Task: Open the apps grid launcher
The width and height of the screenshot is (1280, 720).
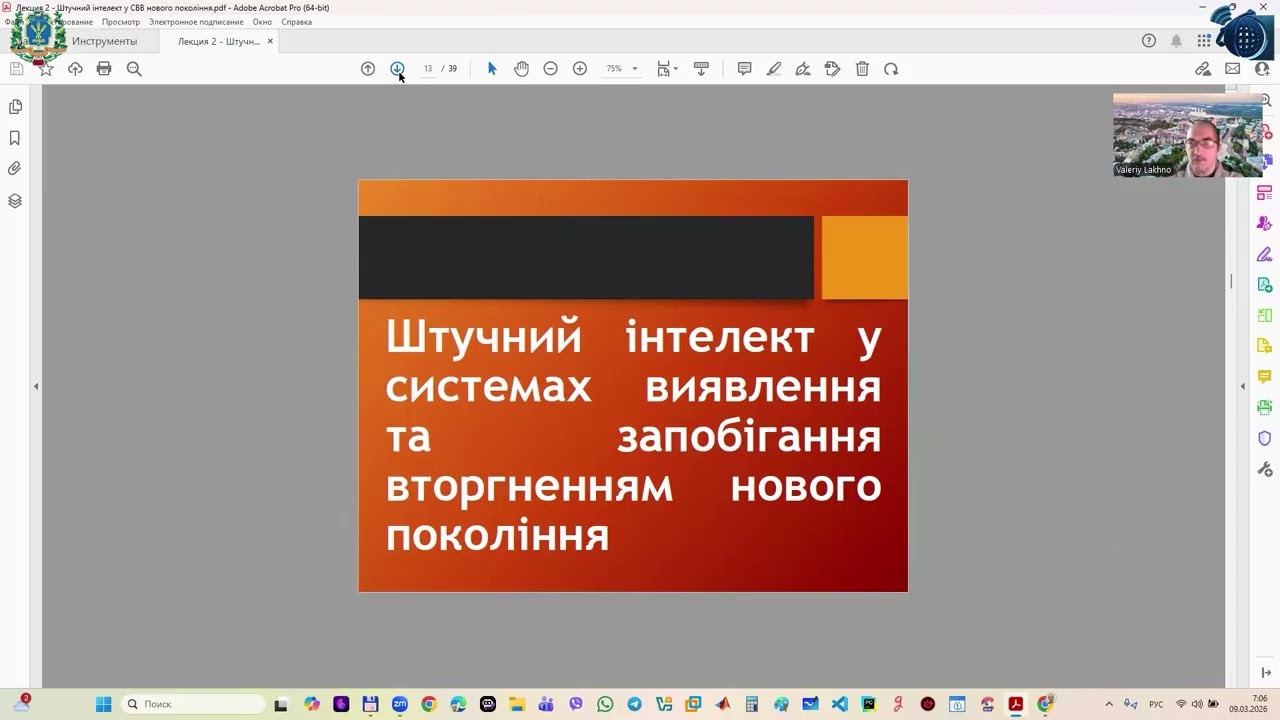Action: [1204, 41]
